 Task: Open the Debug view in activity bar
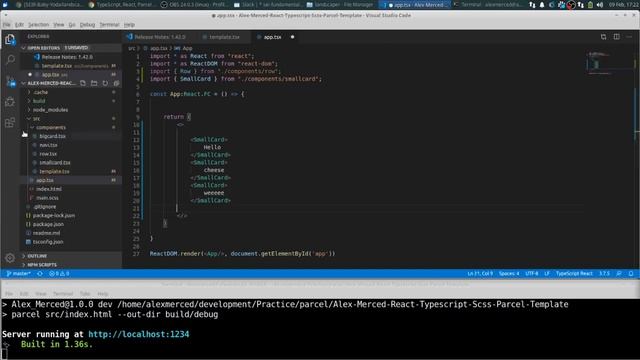(10, 102)
